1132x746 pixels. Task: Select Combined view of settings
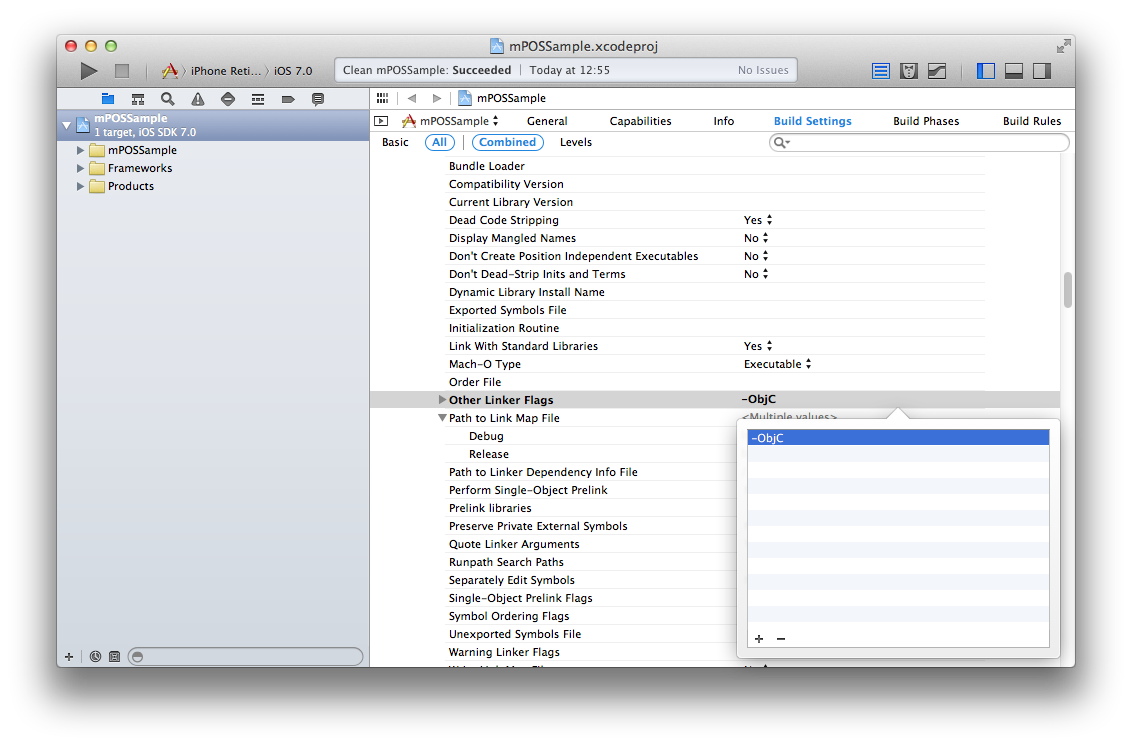508,142
